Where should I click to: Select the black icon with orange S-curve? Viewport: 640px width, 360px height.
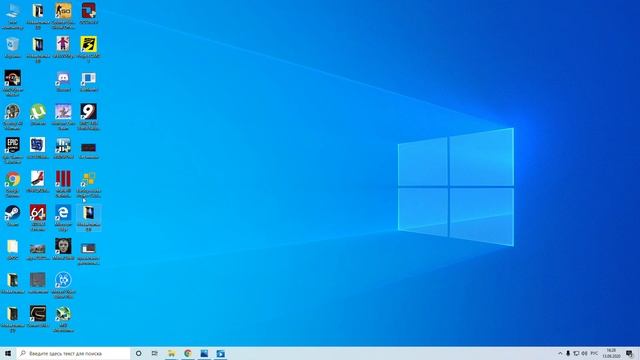click(38, 313)
